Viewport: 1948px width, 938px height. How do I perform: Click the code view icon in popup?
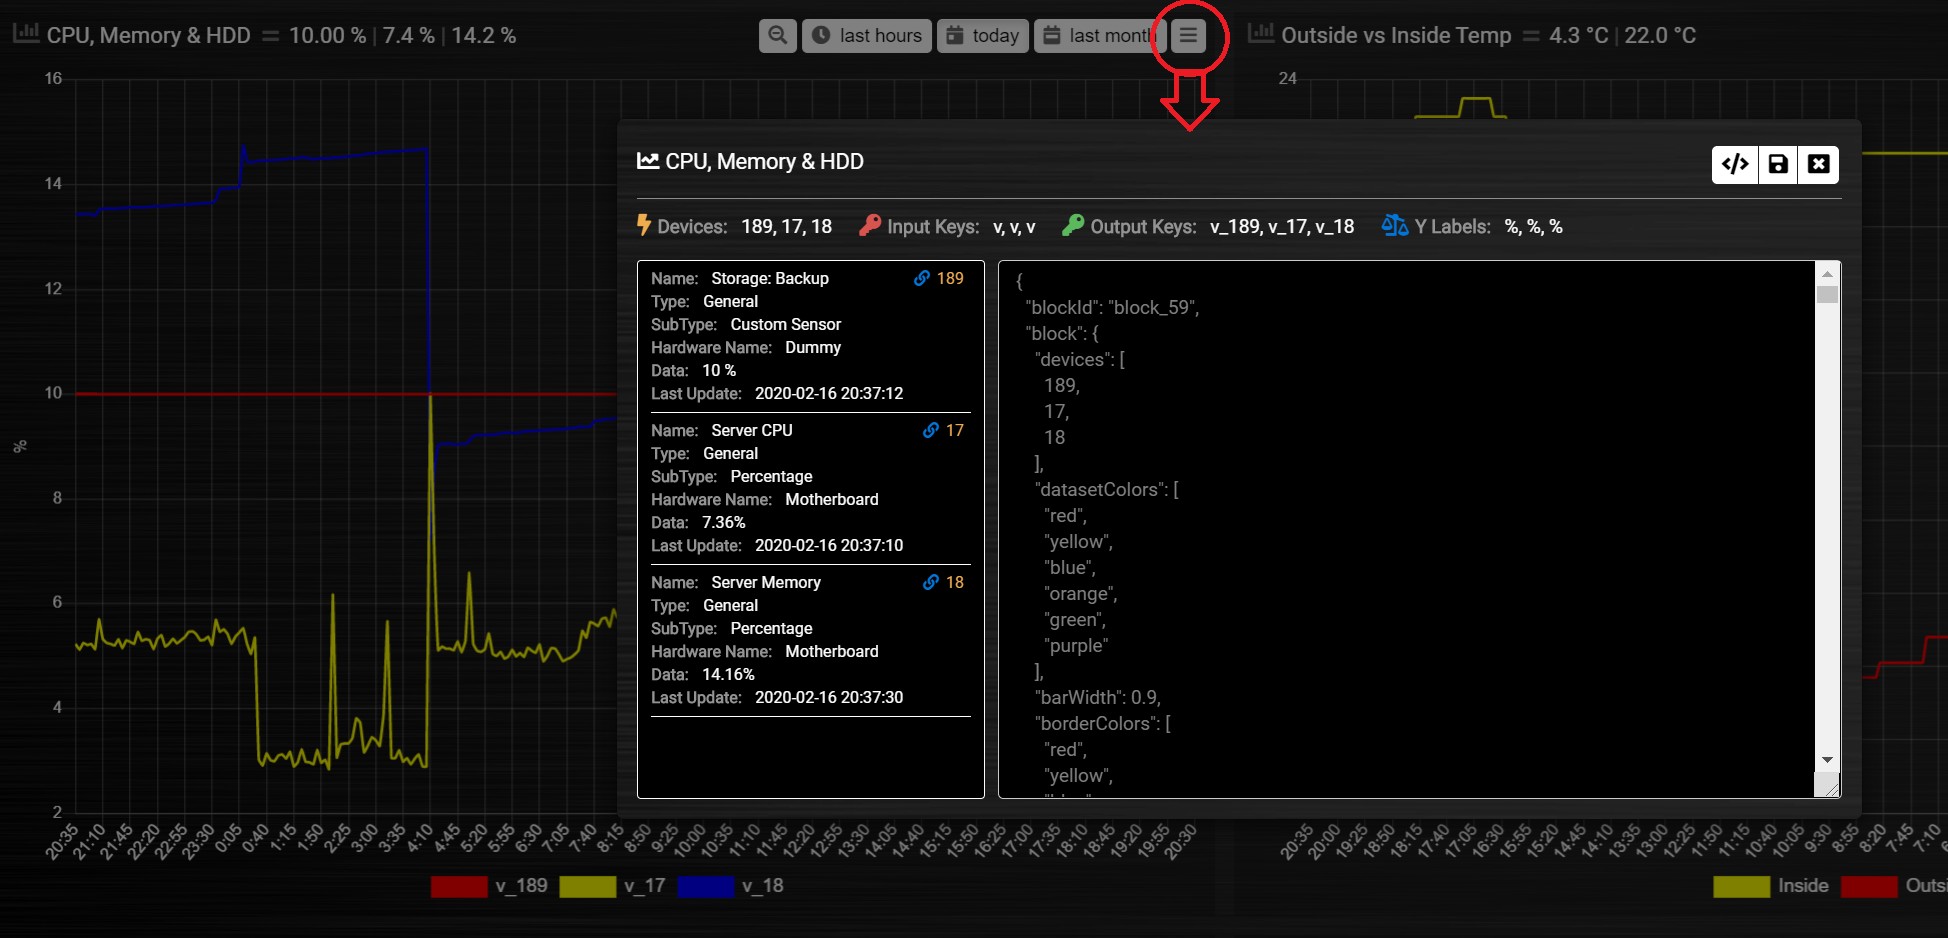tap(1735, 164)
